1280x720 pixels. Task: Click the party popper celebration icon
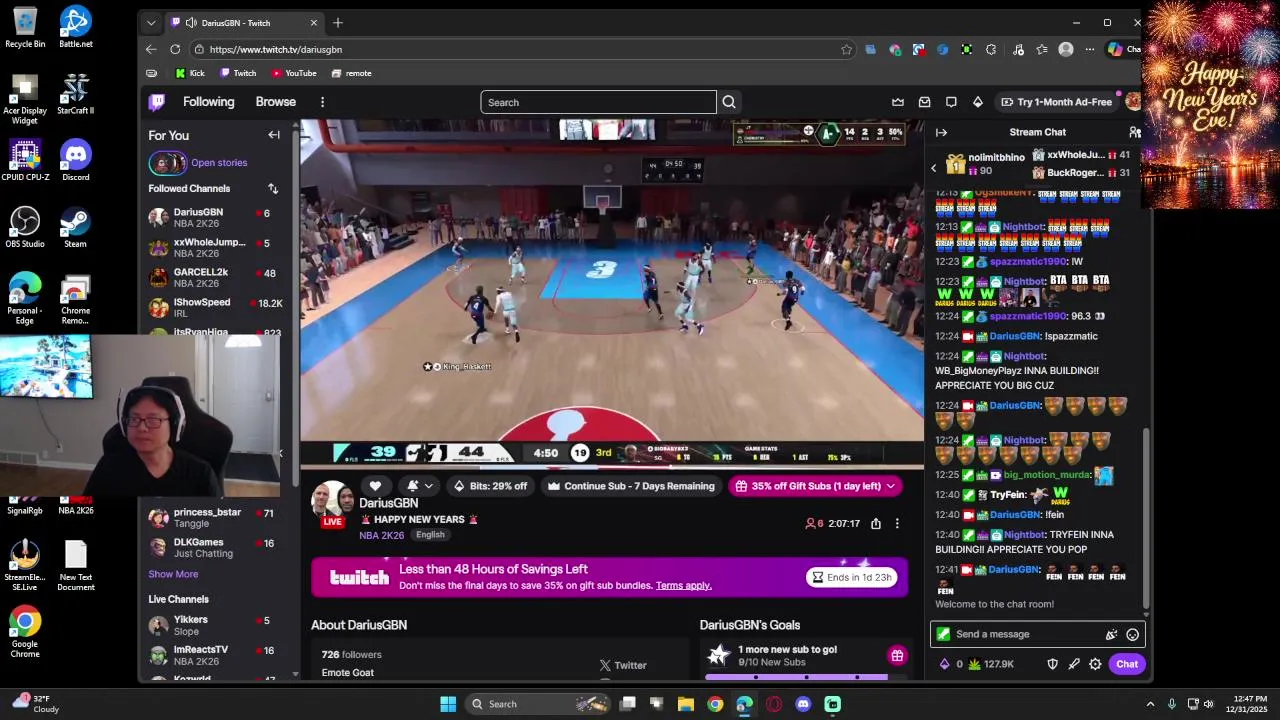(x=1111, y=634)
